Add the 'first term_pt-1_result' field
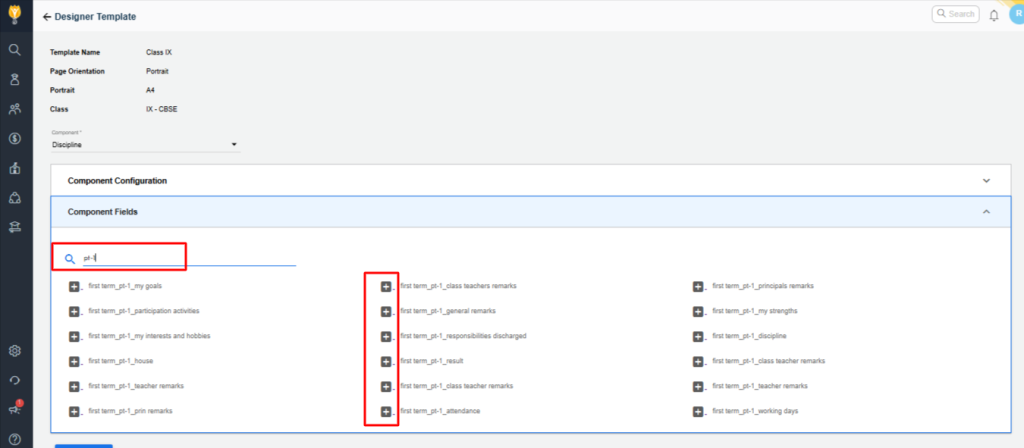The height and width of the screenshot is (448, 1024). pos(386,361)
